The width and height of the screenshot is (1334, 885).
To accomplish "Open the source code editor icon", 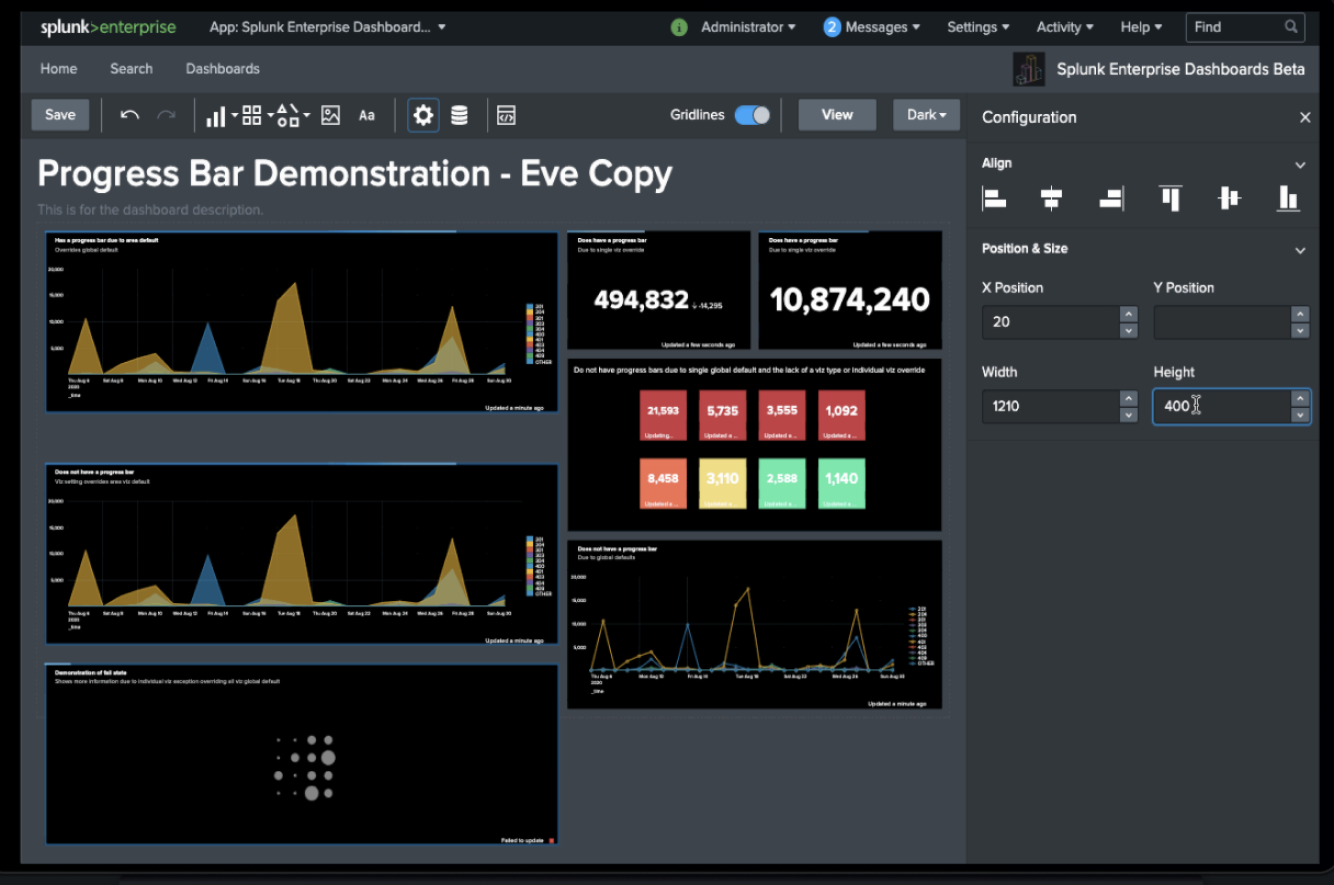I will (x=506, y=116).
